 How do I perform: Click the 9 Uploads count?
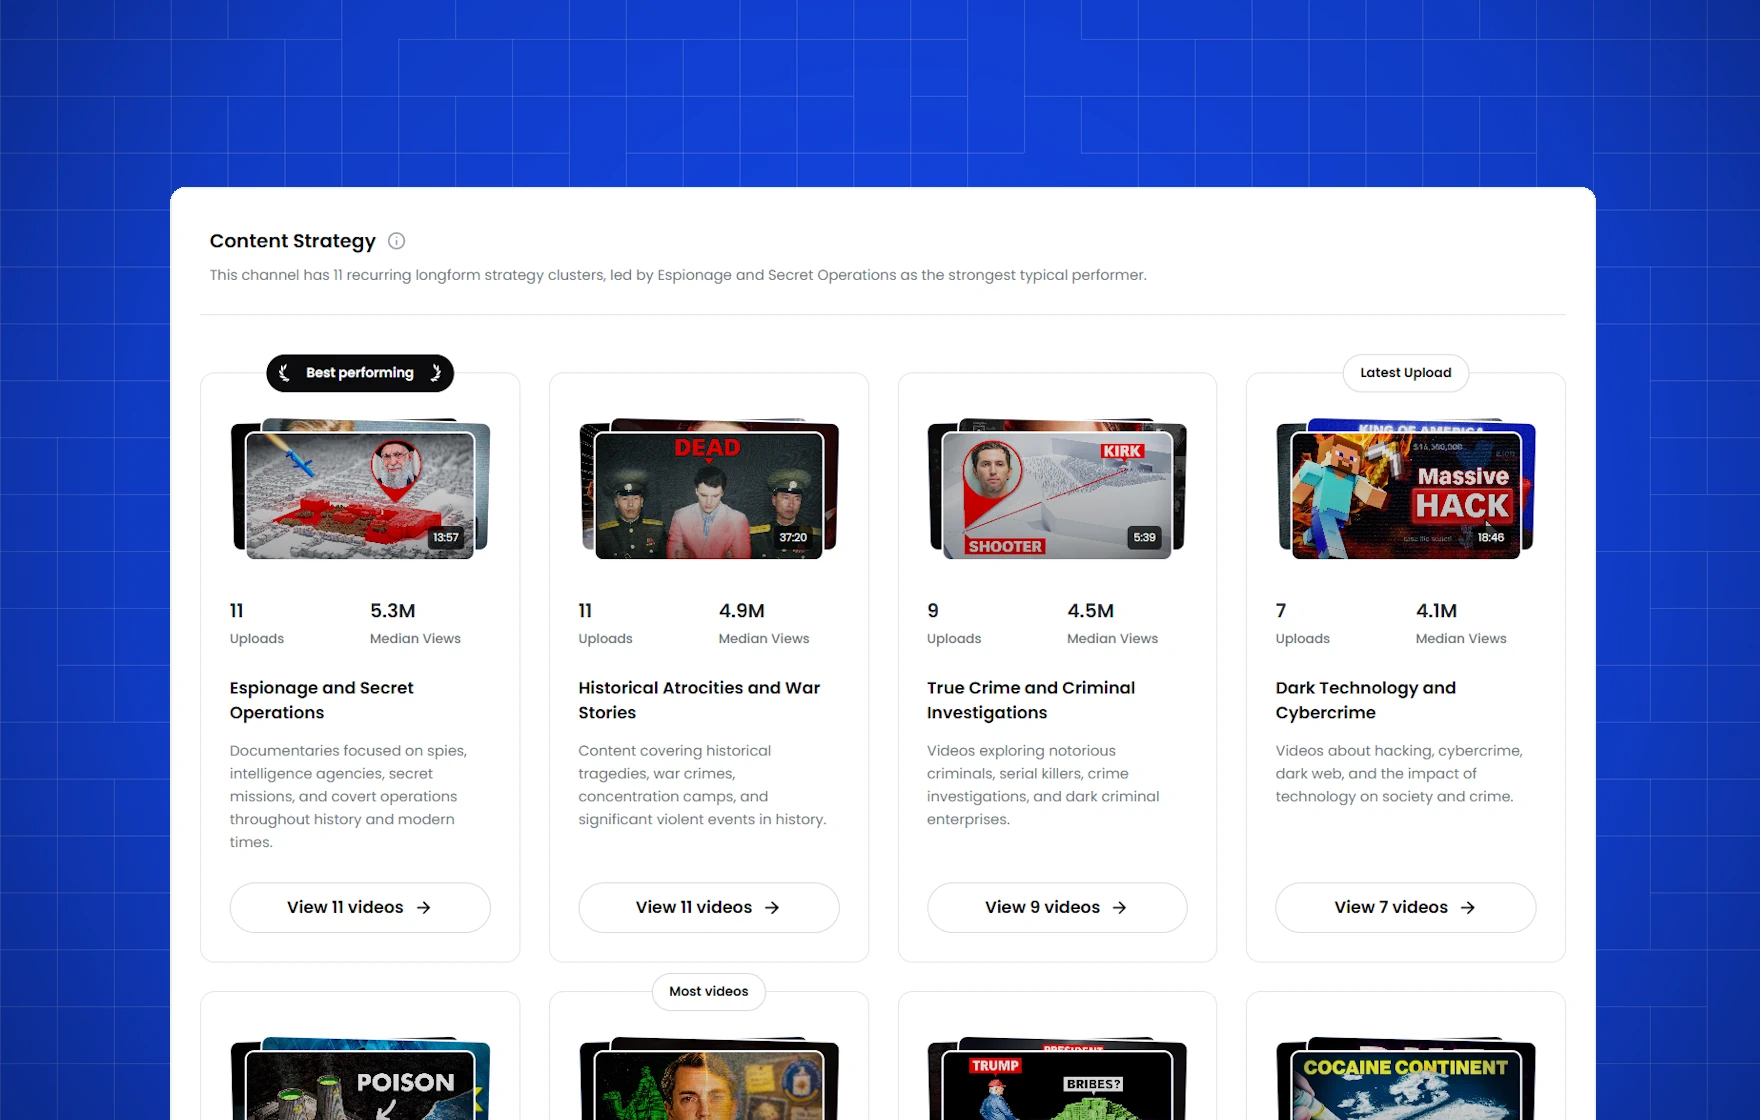tap(932, 610)
